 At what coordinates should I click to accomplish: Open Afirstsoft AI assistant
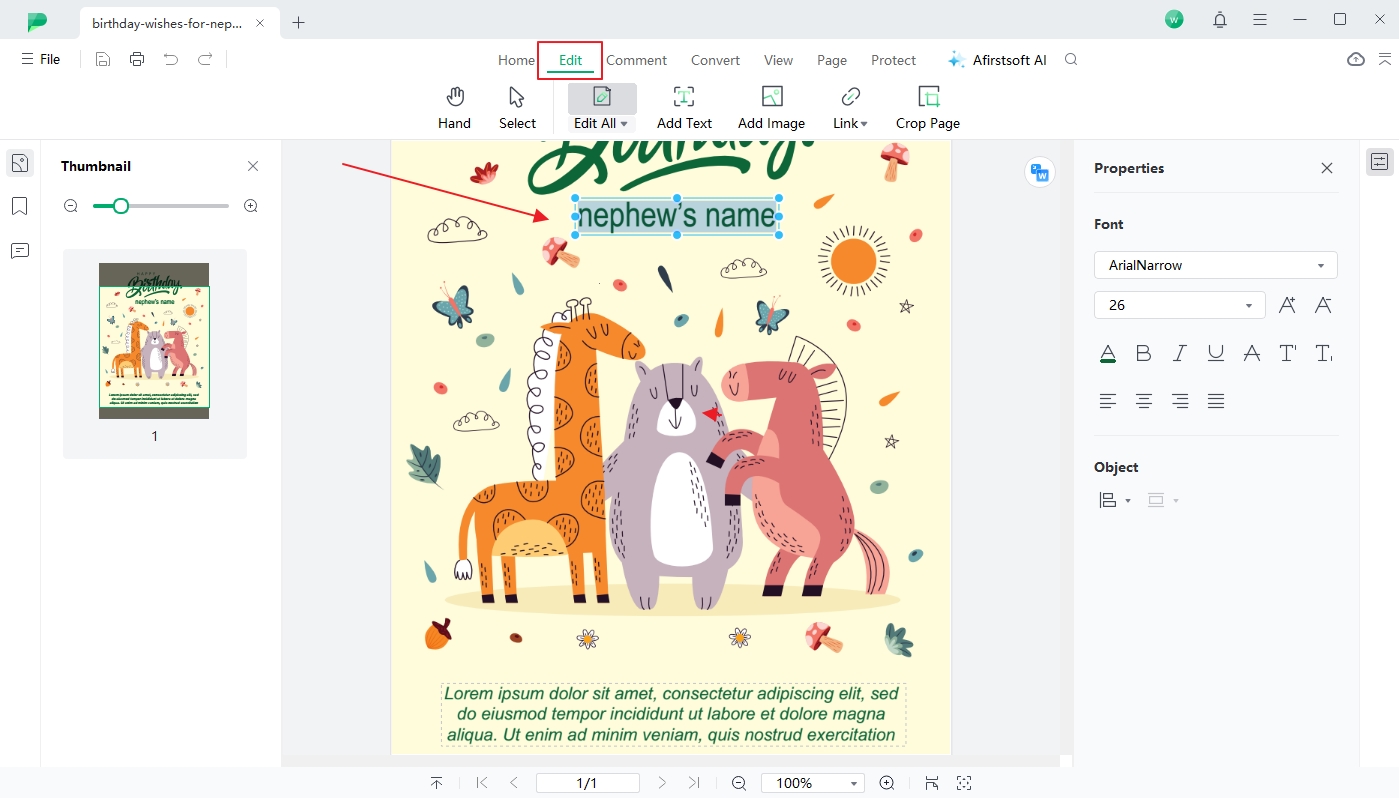coord(997,60)
